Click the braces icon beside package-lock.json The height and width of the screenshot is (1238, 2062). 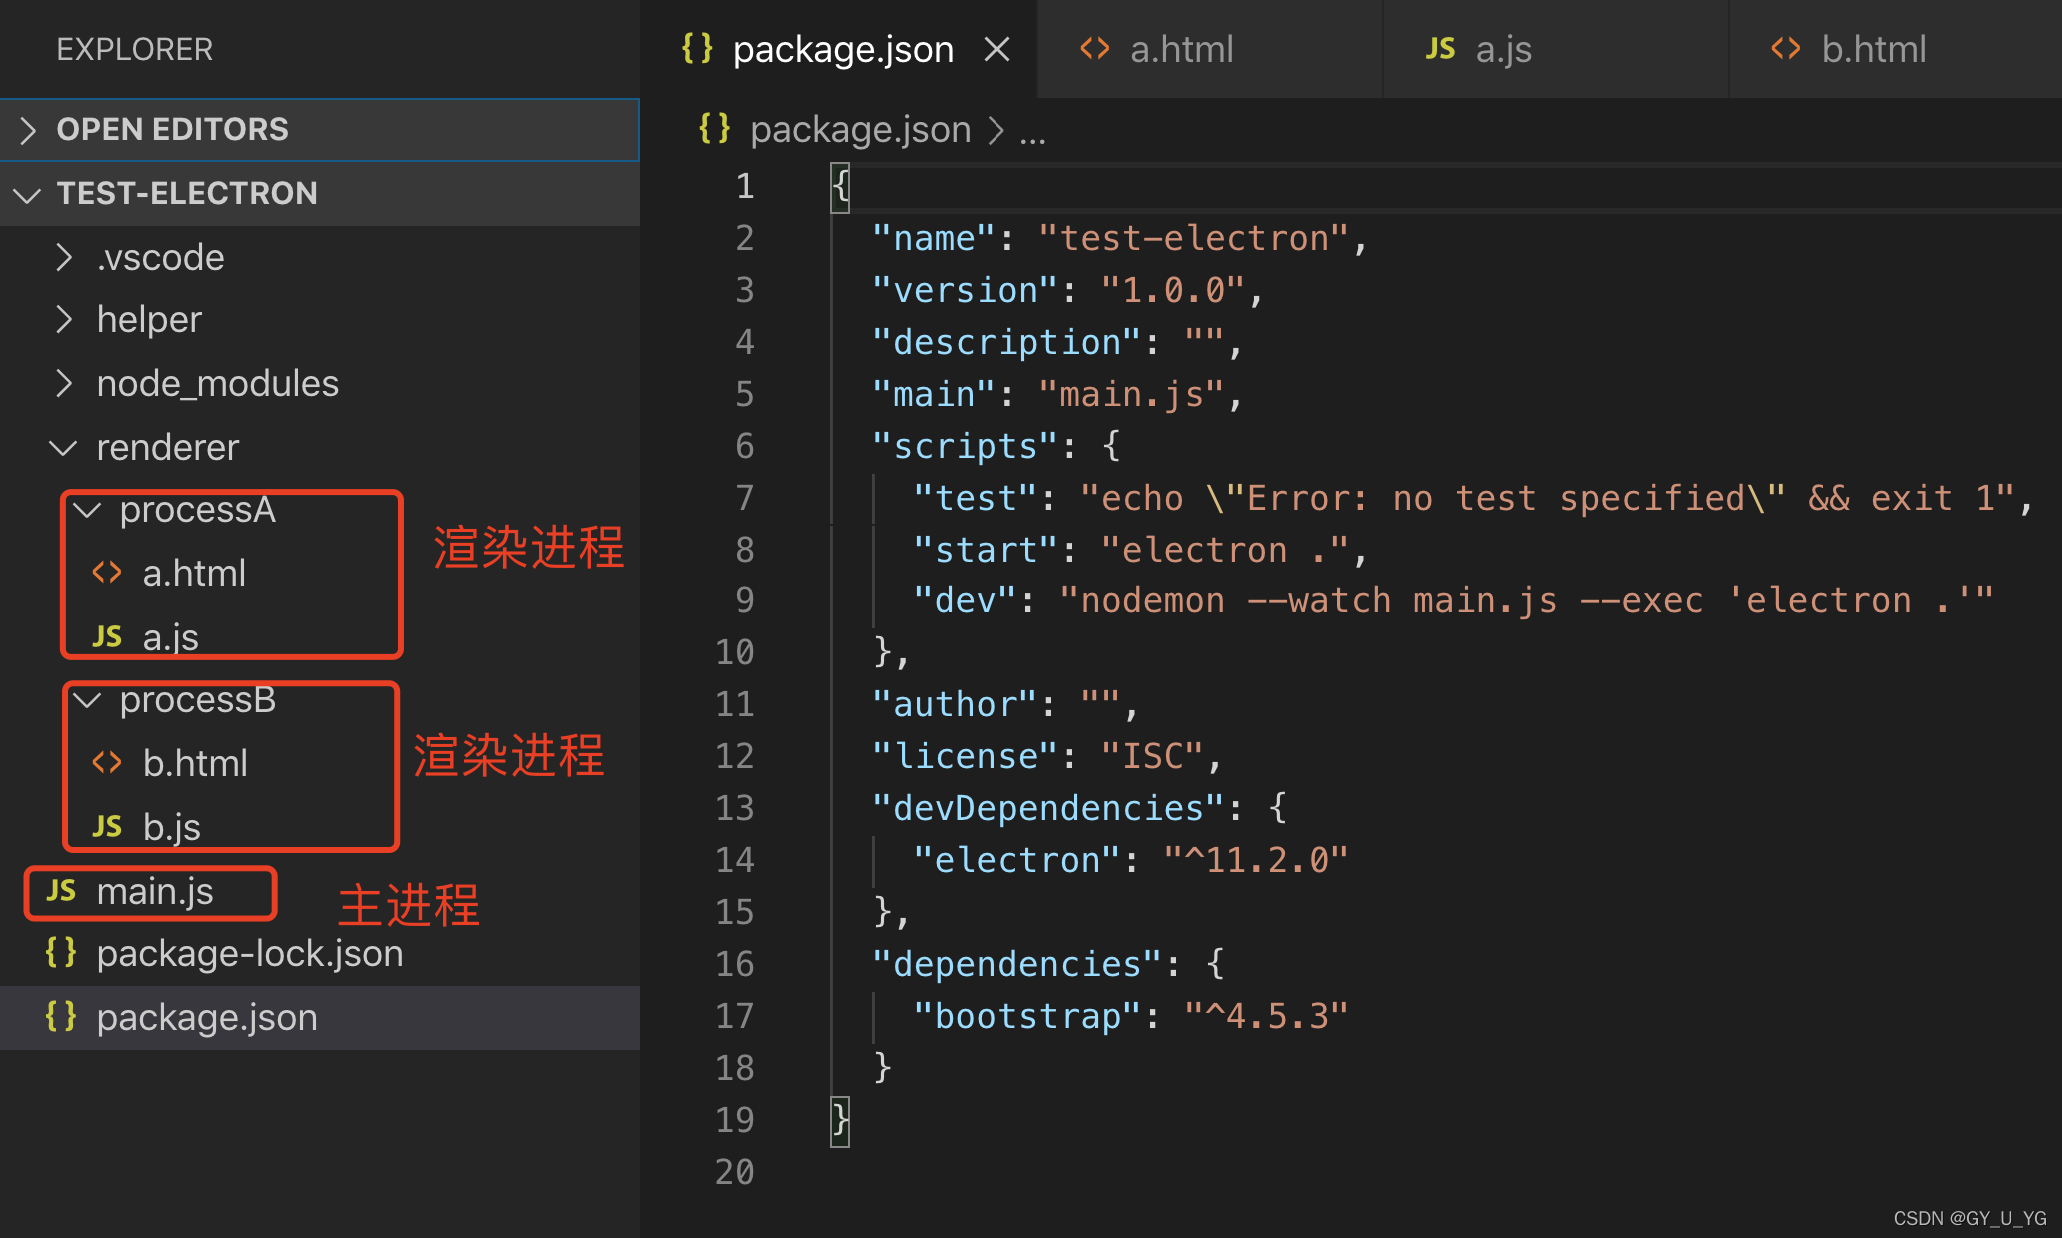point(61,952)
